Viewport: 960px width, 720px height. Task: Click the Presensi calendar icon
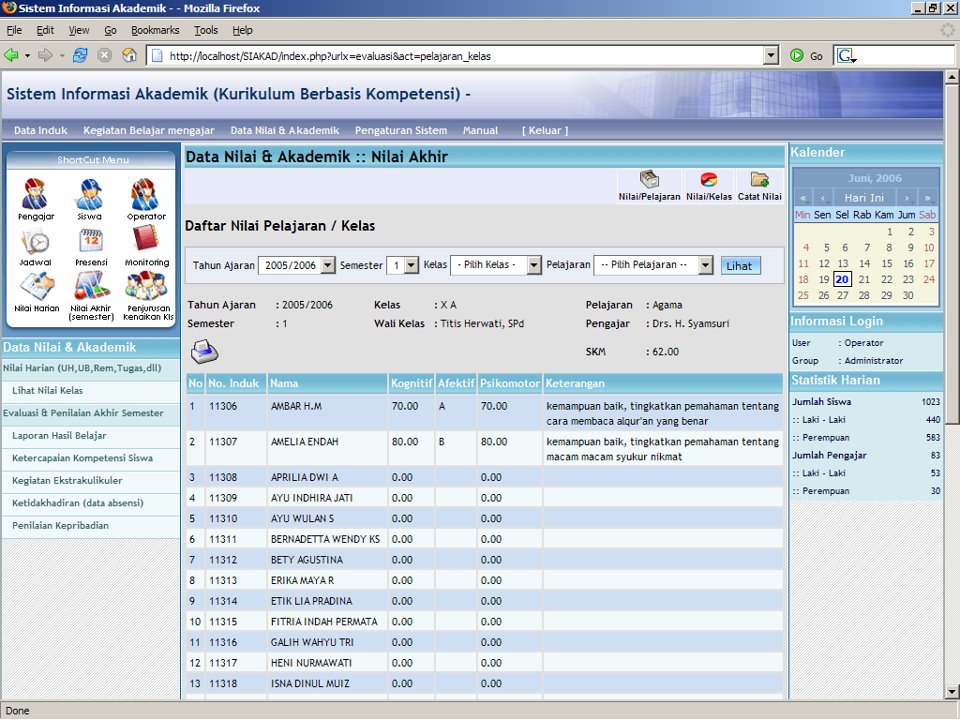[90, 241]
